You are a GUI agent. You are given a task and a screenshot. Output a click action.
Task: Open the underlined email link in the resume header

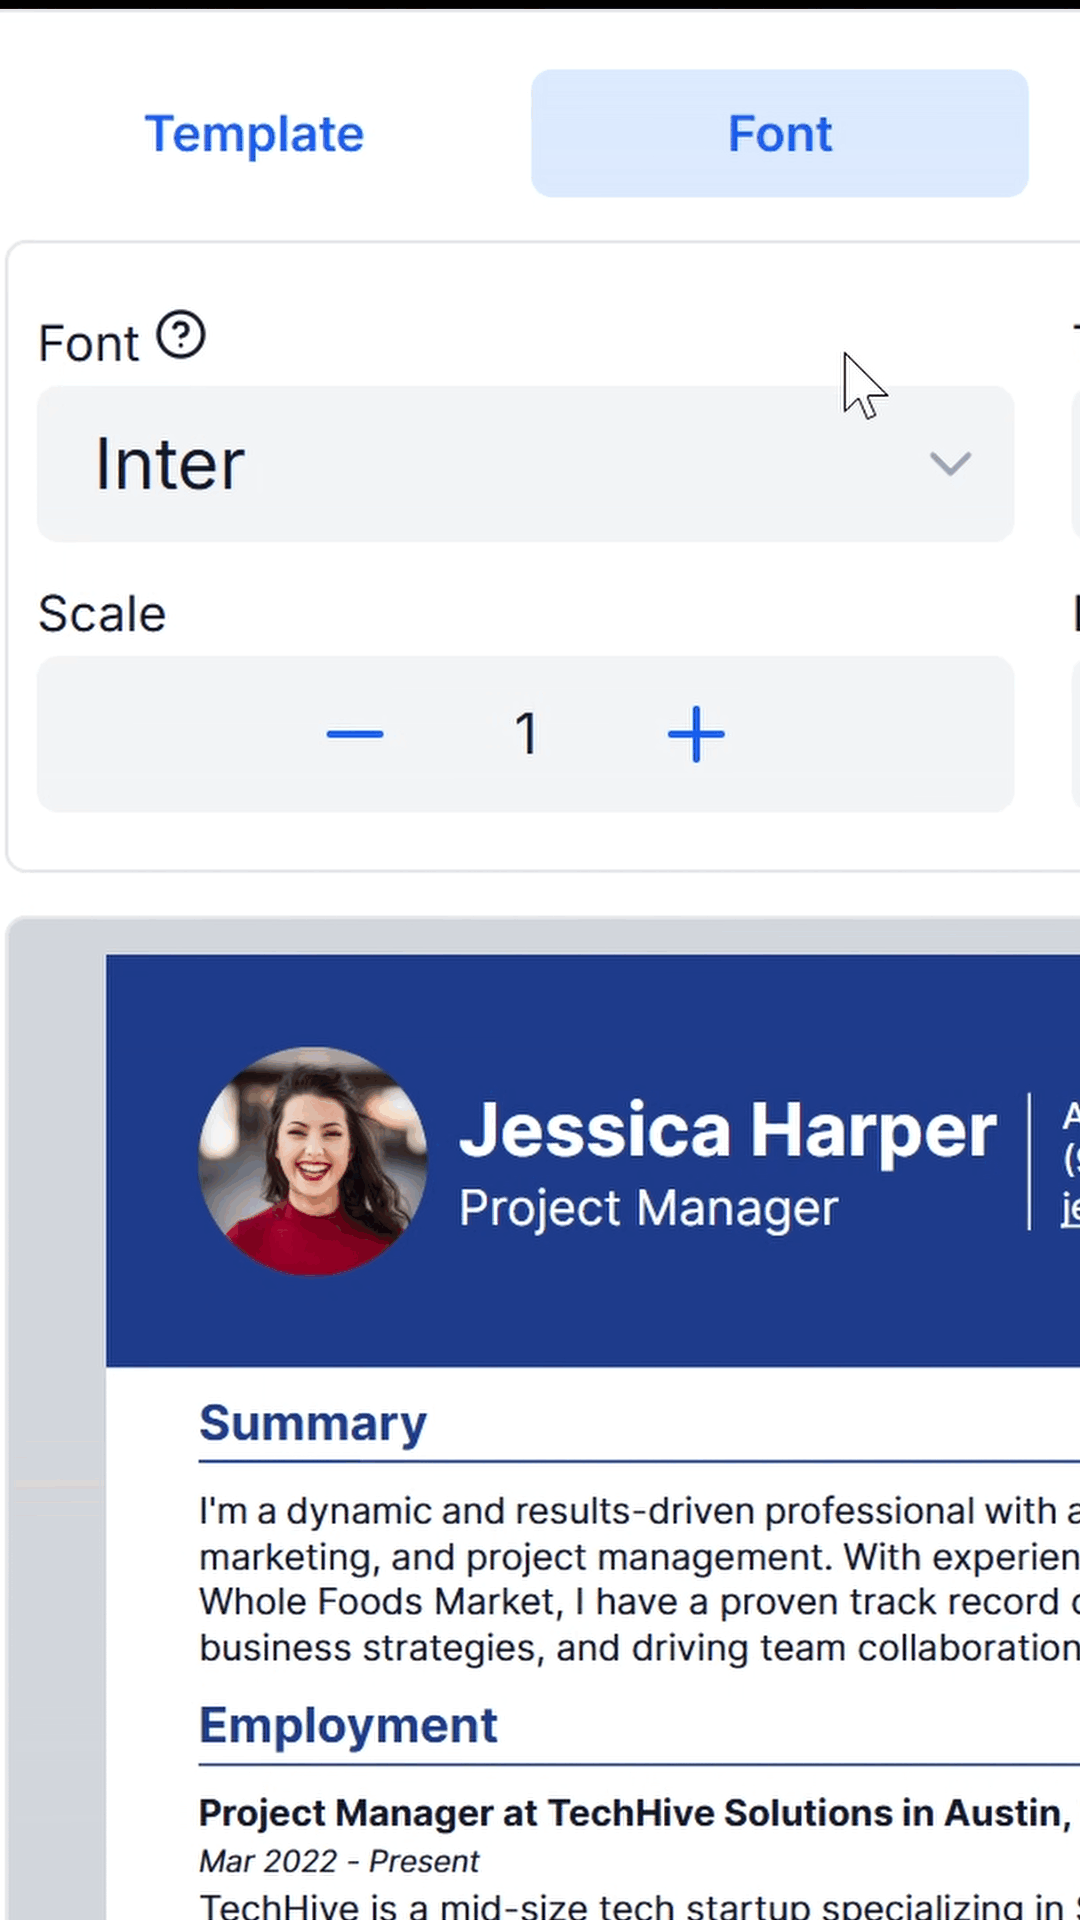point(1070,1209)
